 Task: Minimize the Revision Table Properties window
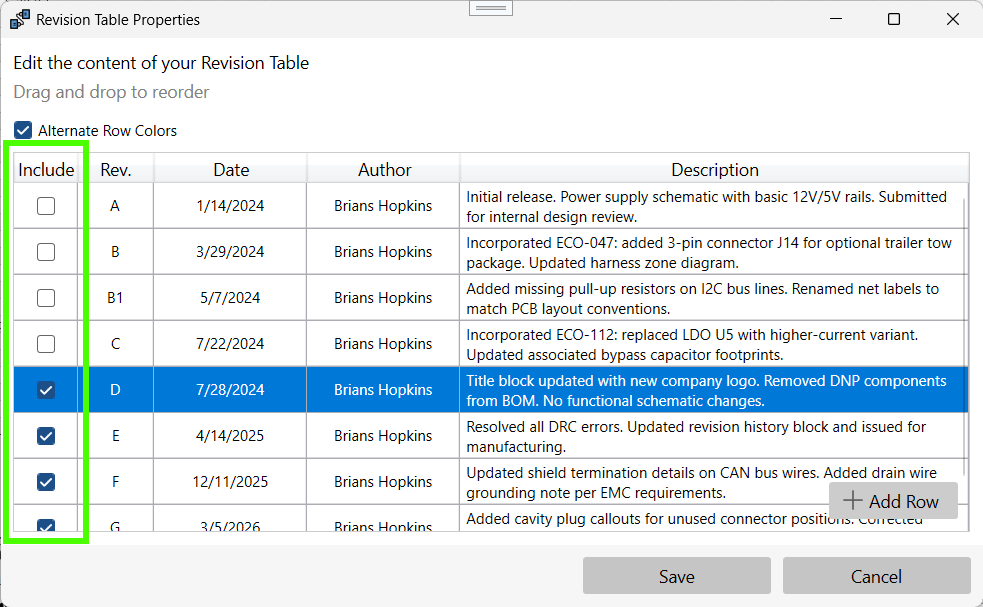(836, 19)
